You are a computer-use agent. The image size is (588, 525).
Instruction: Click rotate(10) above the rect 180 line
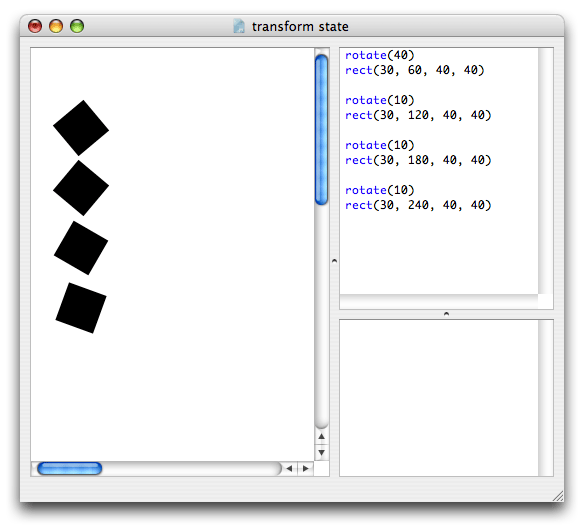click(x=380, y=145)
